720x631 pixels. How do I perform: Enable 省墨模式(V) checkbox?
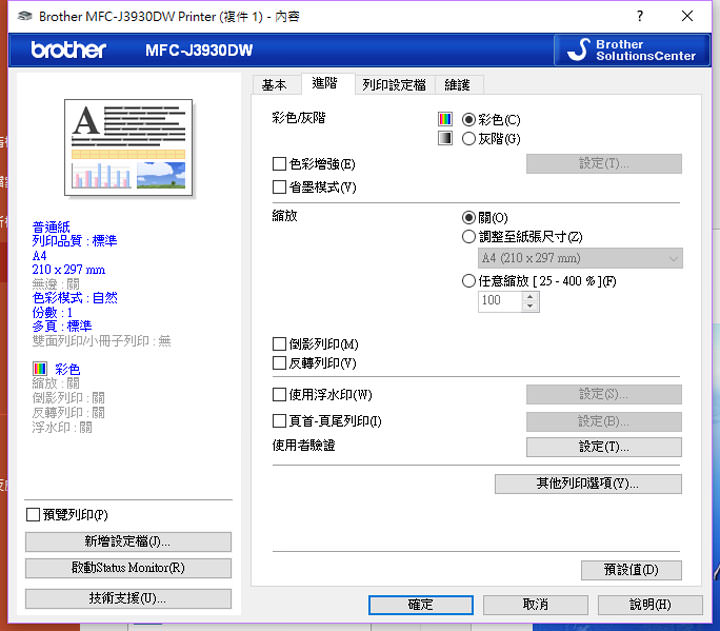(x=279, y=187)
